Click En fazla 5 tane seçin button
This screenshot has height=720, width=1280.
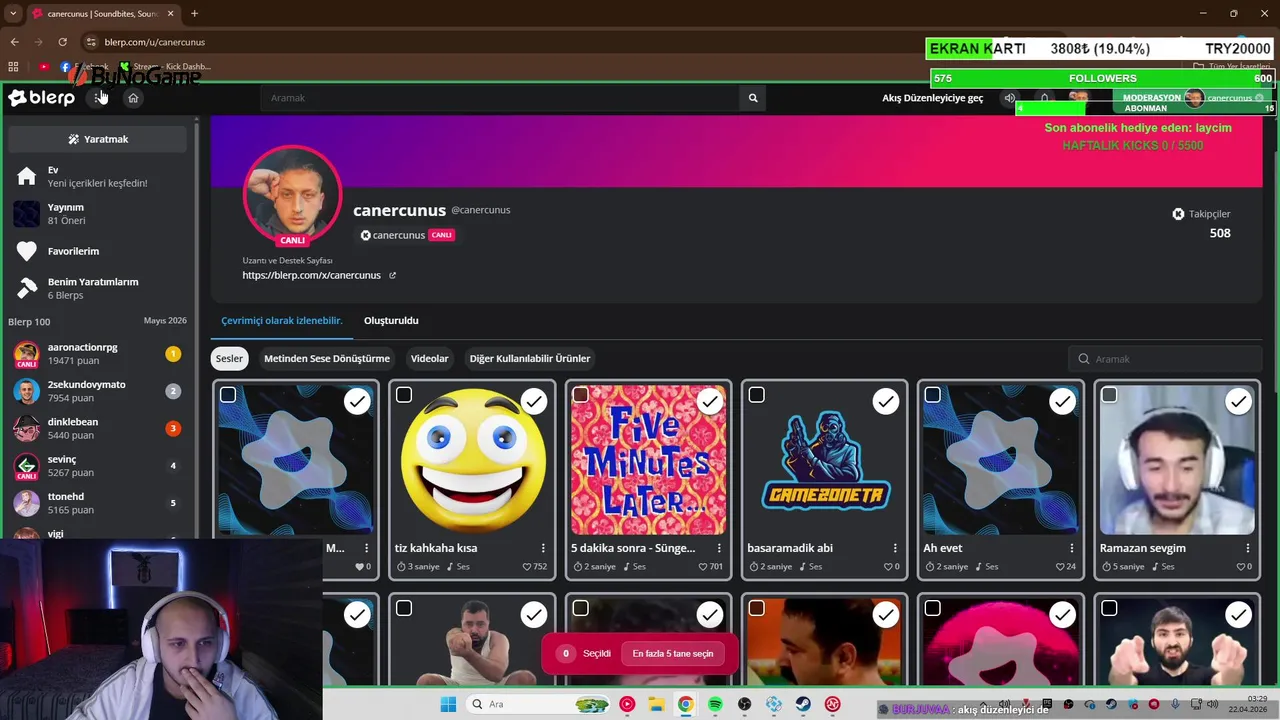pyautogui.click(x=673, y=653)
